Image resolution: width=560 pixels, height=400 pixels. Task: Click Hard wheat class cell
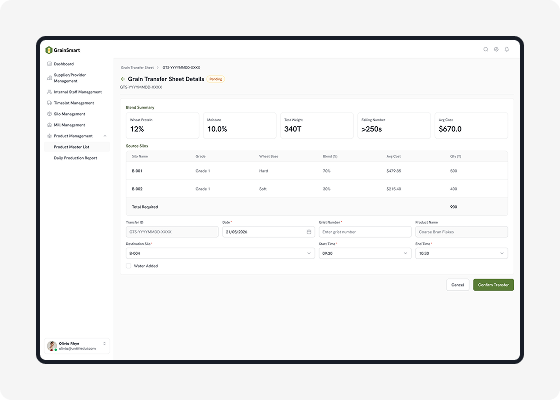tap(263, 171)
